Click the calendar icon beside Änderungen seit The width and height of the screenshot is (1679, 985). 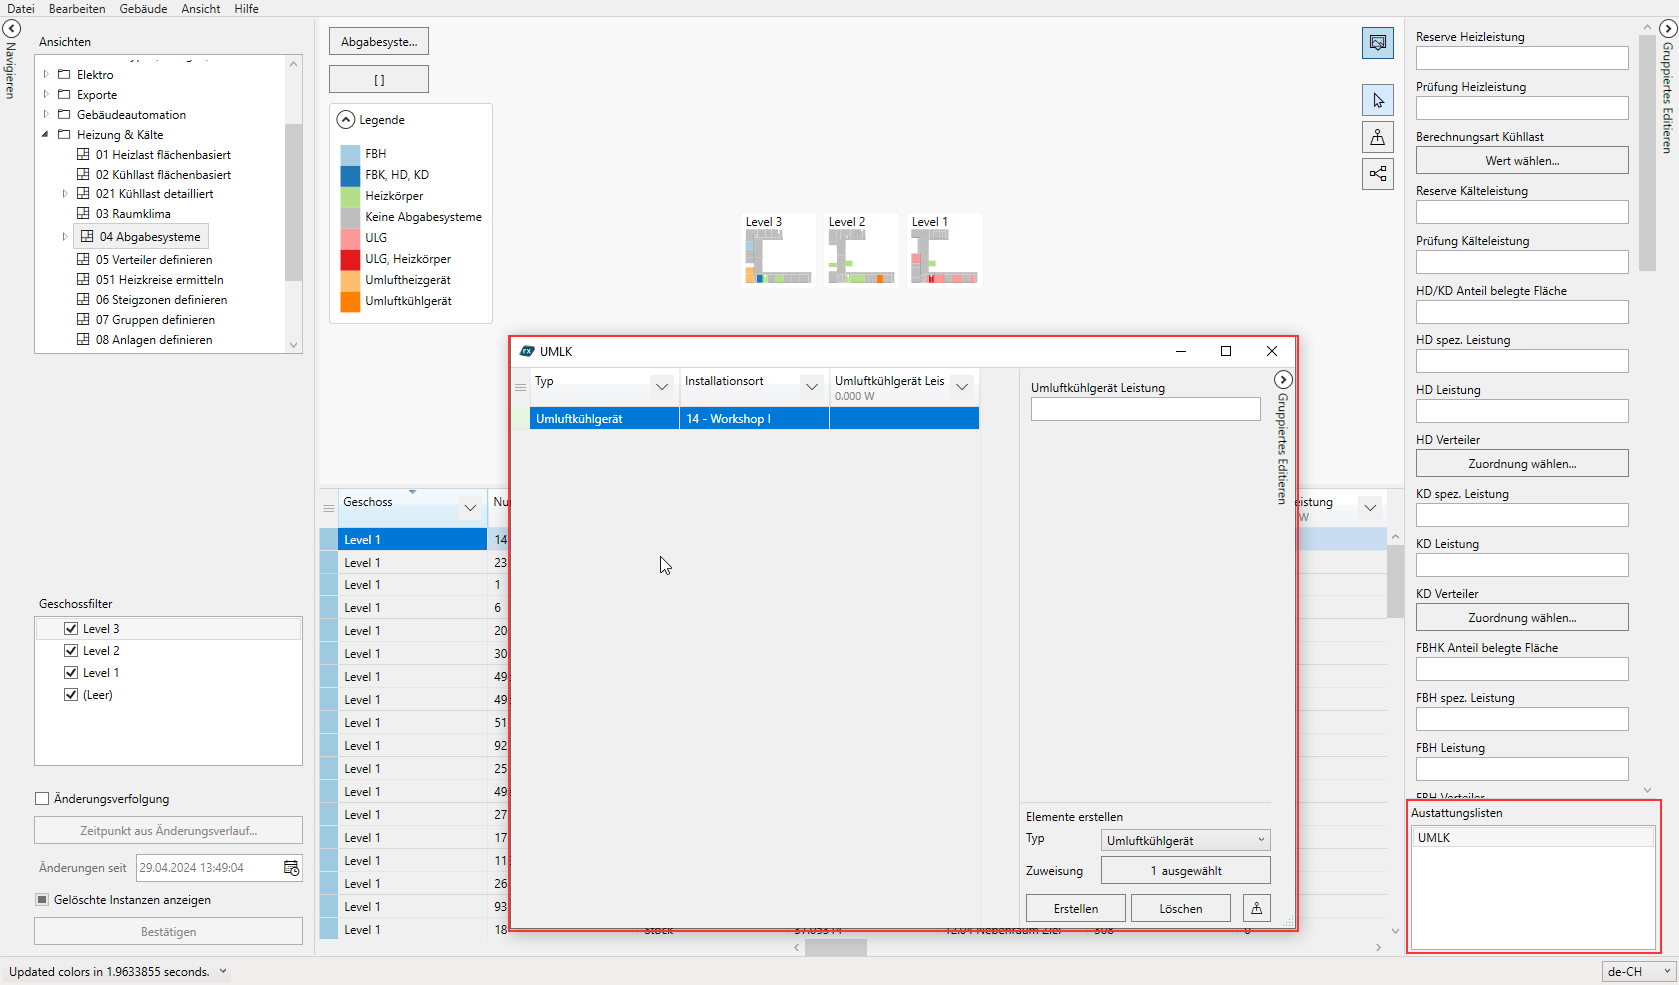(x=291, y=868)
